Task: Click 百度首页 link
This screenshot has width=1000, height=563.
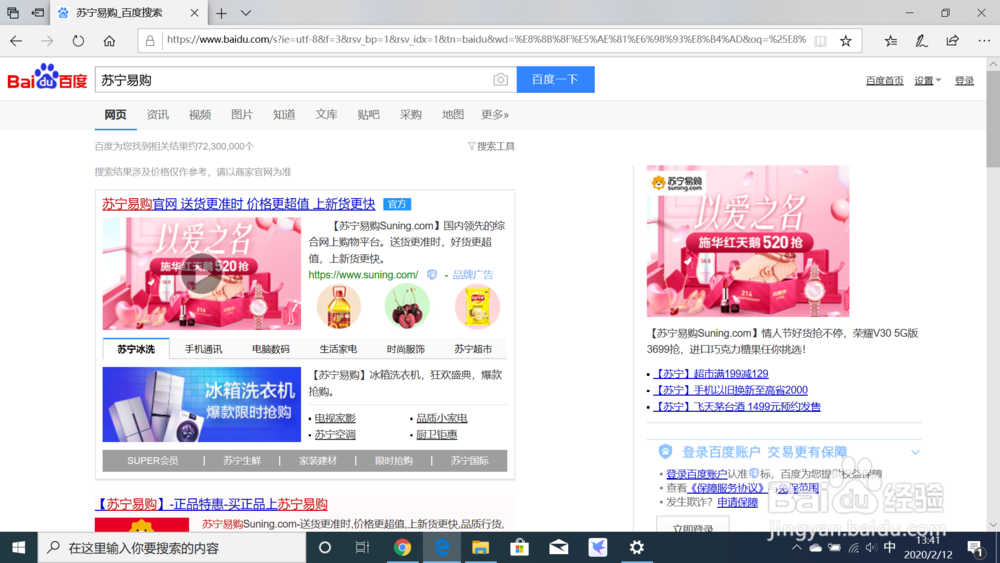Action: [885, 80]
